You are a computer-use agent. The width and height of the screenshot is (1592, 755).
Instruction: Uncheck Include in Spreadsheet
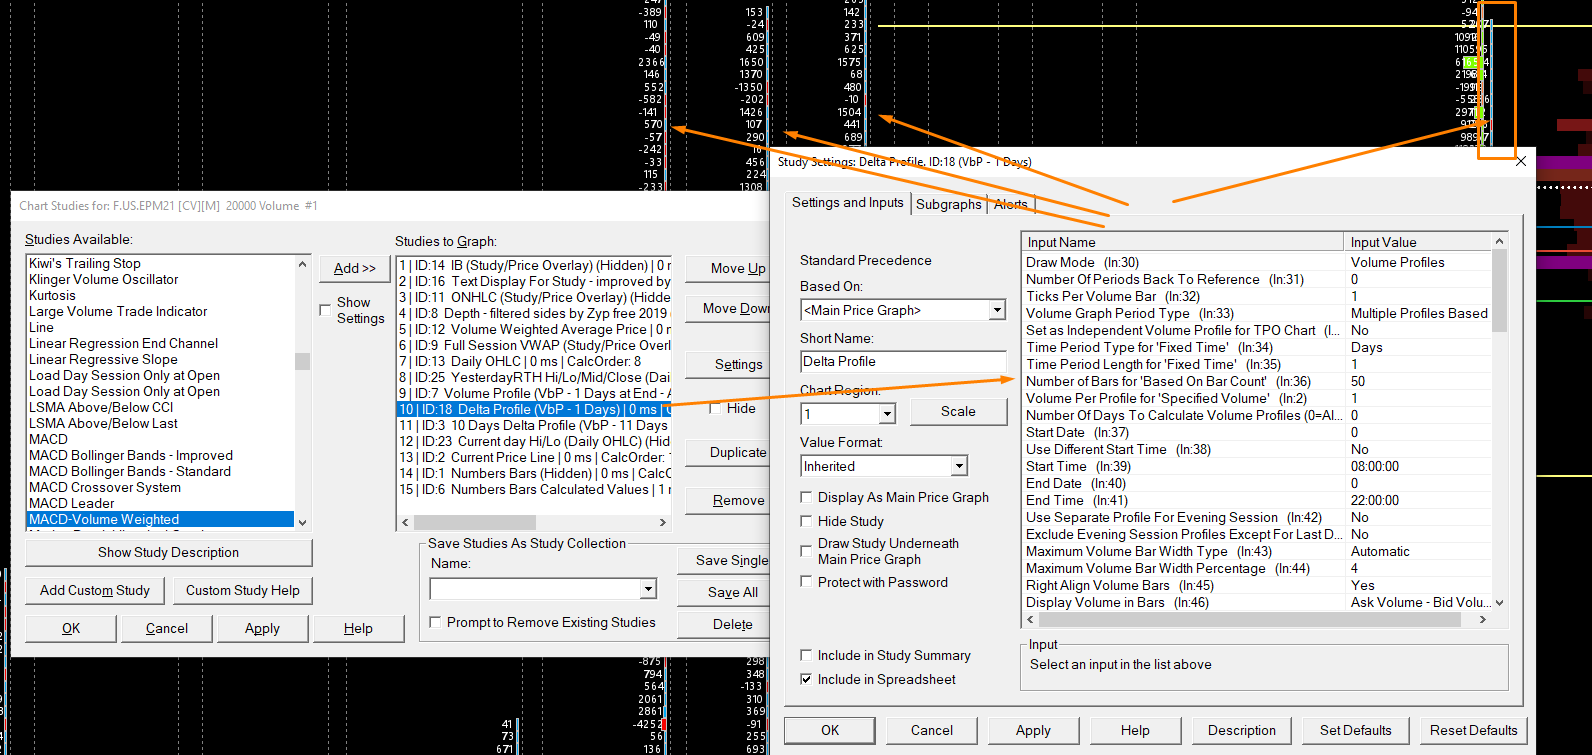[806, 679]
